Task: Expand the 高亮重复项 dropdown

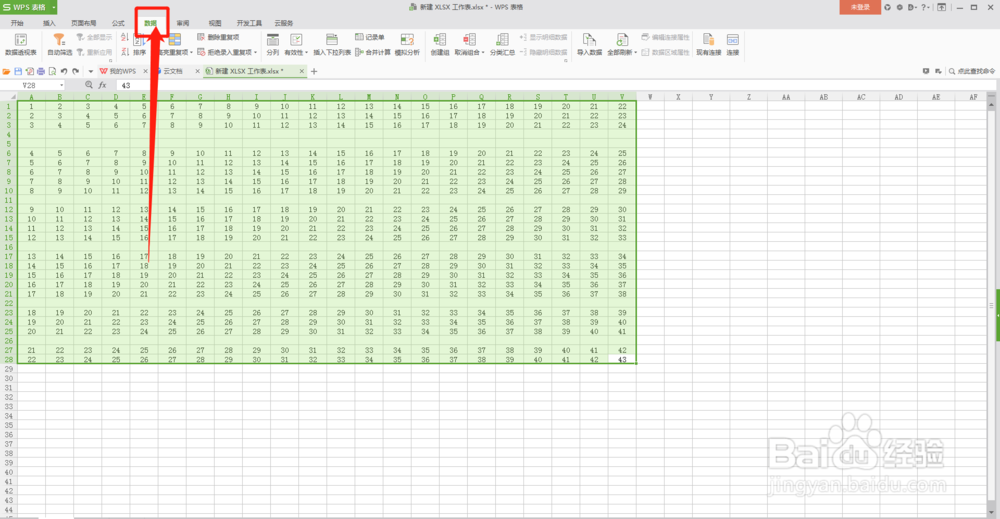Action: click(189, 52)
